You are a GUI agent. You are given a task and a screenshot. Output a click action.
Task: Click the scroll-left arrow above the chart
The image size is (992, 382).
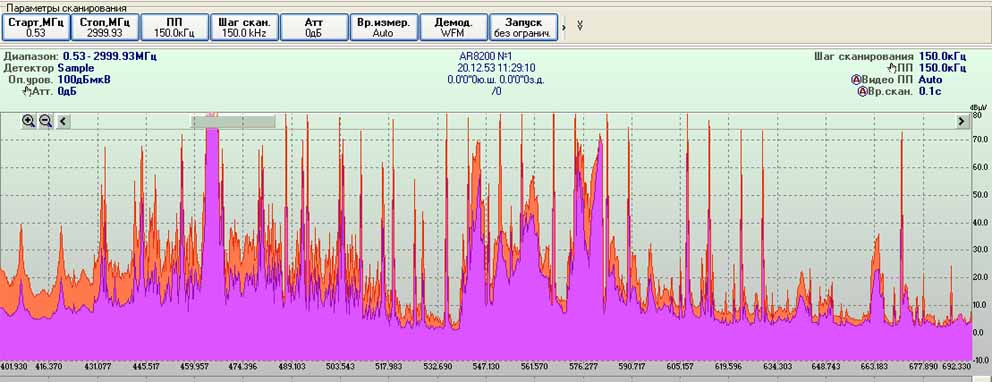[x=64, y=121]
